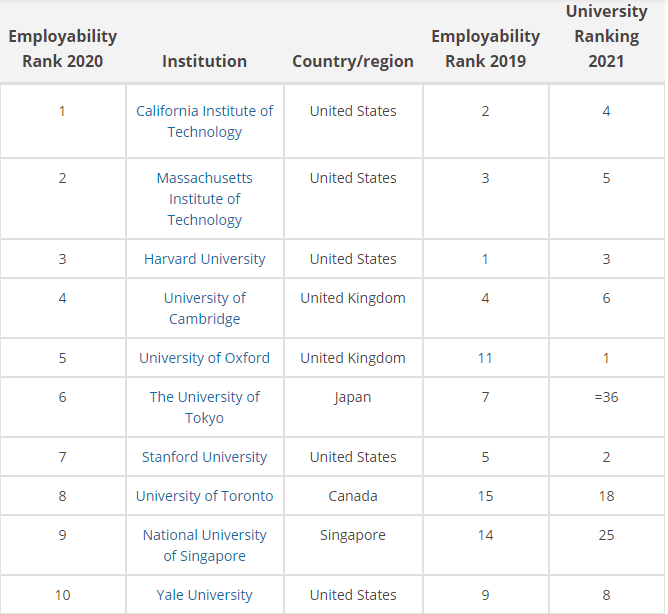
Task: Click the Harvard University link
Action: click(x=204, y=259)
